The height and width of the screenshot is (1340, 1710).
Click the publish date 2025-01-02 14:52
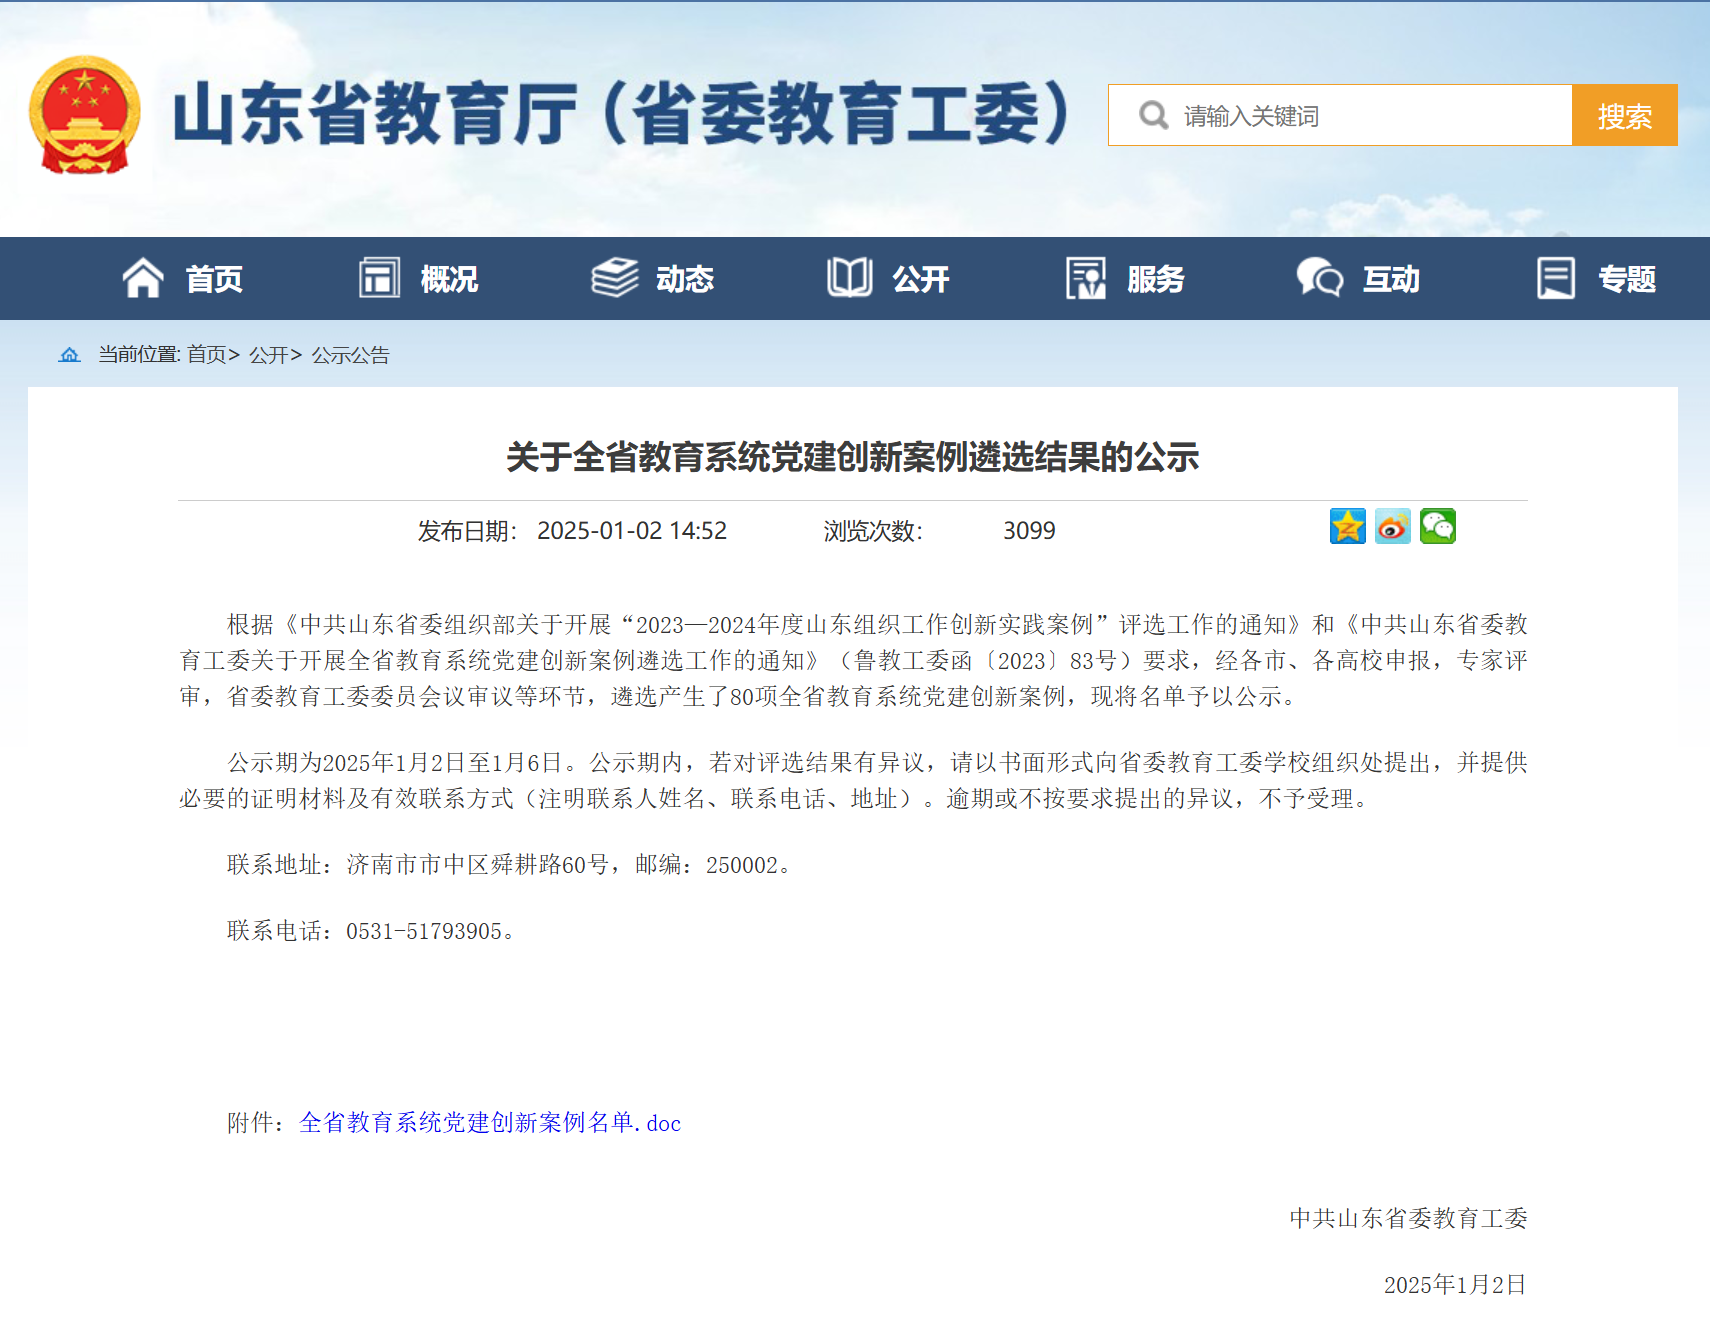(x=632, y=531)
